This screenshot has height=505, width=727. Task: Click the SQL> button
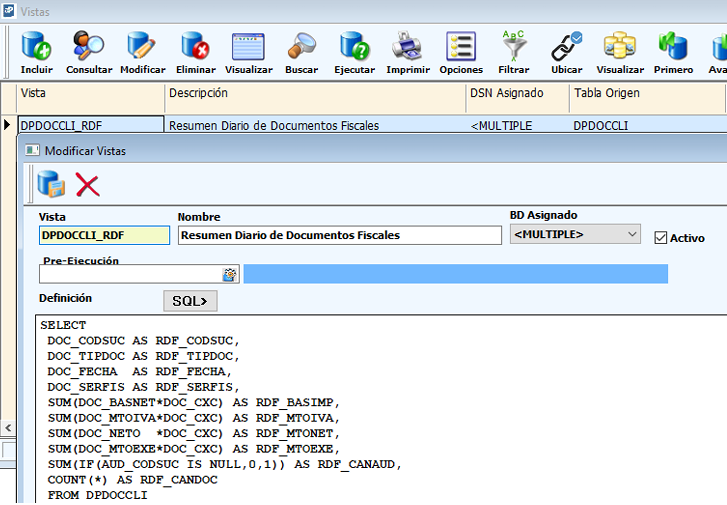[x=190, y=301]
